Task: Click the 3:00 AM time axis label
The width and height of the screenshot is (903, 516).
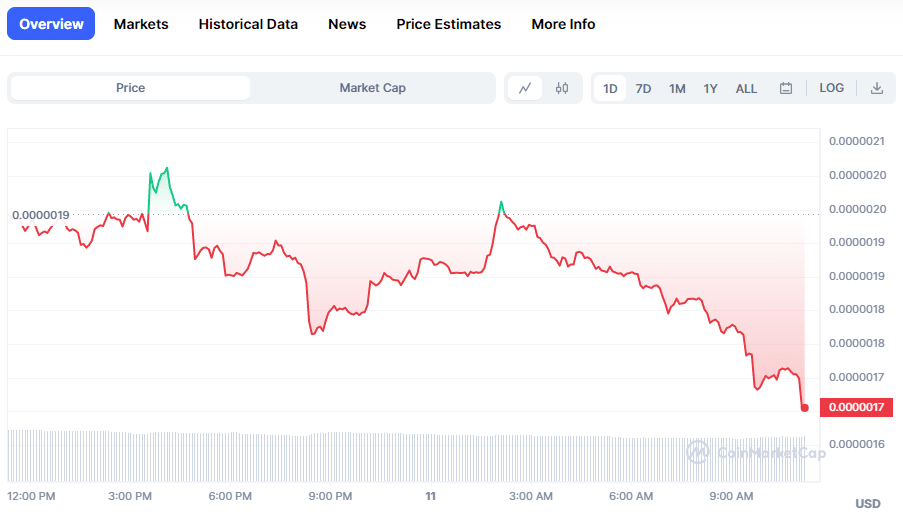Action: (x=531, y=496)
